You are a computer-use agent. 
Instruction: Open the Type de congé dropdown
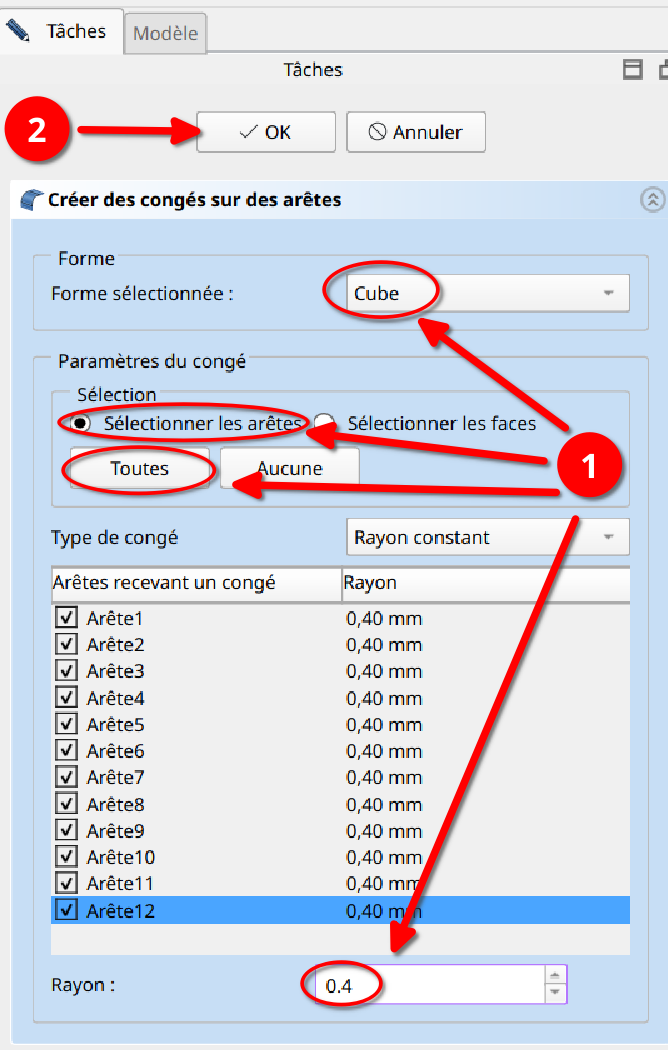[x=487, y=537]
